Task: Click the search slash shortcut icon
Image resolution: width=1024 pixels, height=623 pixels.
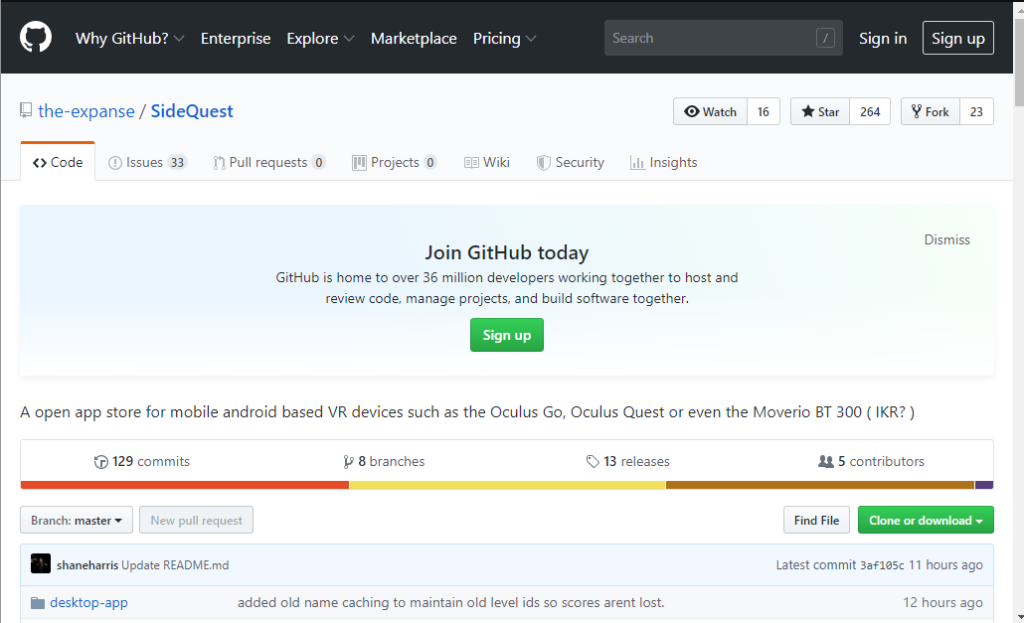Action: (x=825, y=38)
